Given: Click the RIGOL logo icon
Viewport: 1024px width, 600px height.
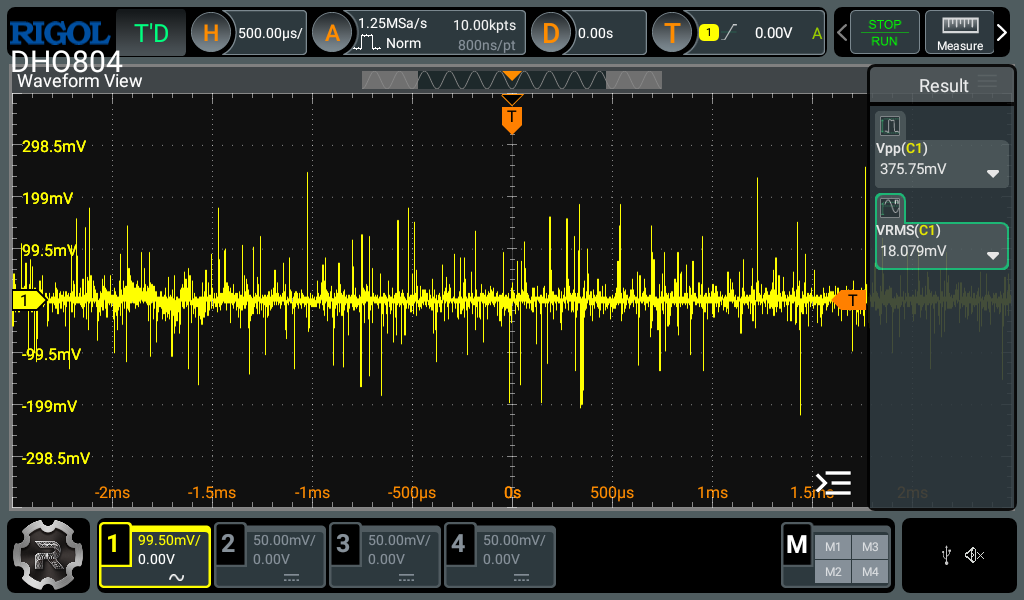Looking at the screenshot, I should click(58, 32).
